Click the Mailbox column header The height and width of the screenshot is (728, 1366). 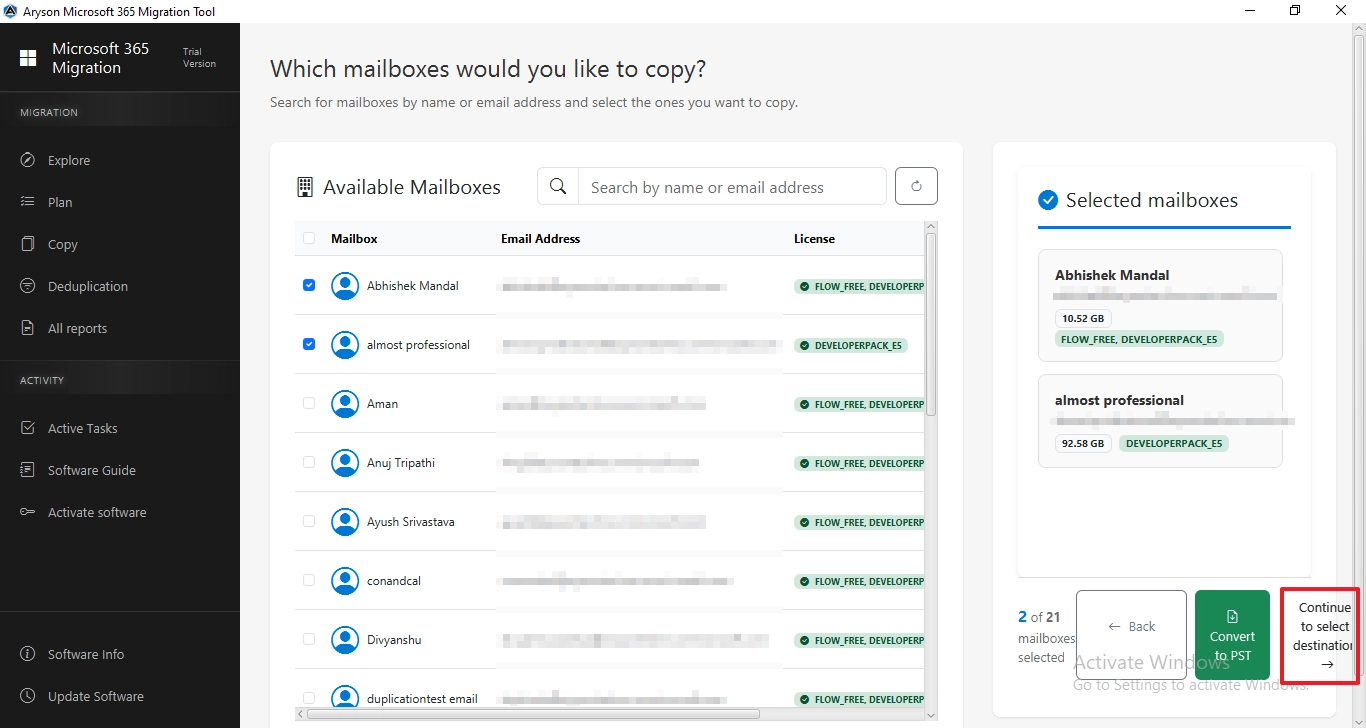point(354,239)
